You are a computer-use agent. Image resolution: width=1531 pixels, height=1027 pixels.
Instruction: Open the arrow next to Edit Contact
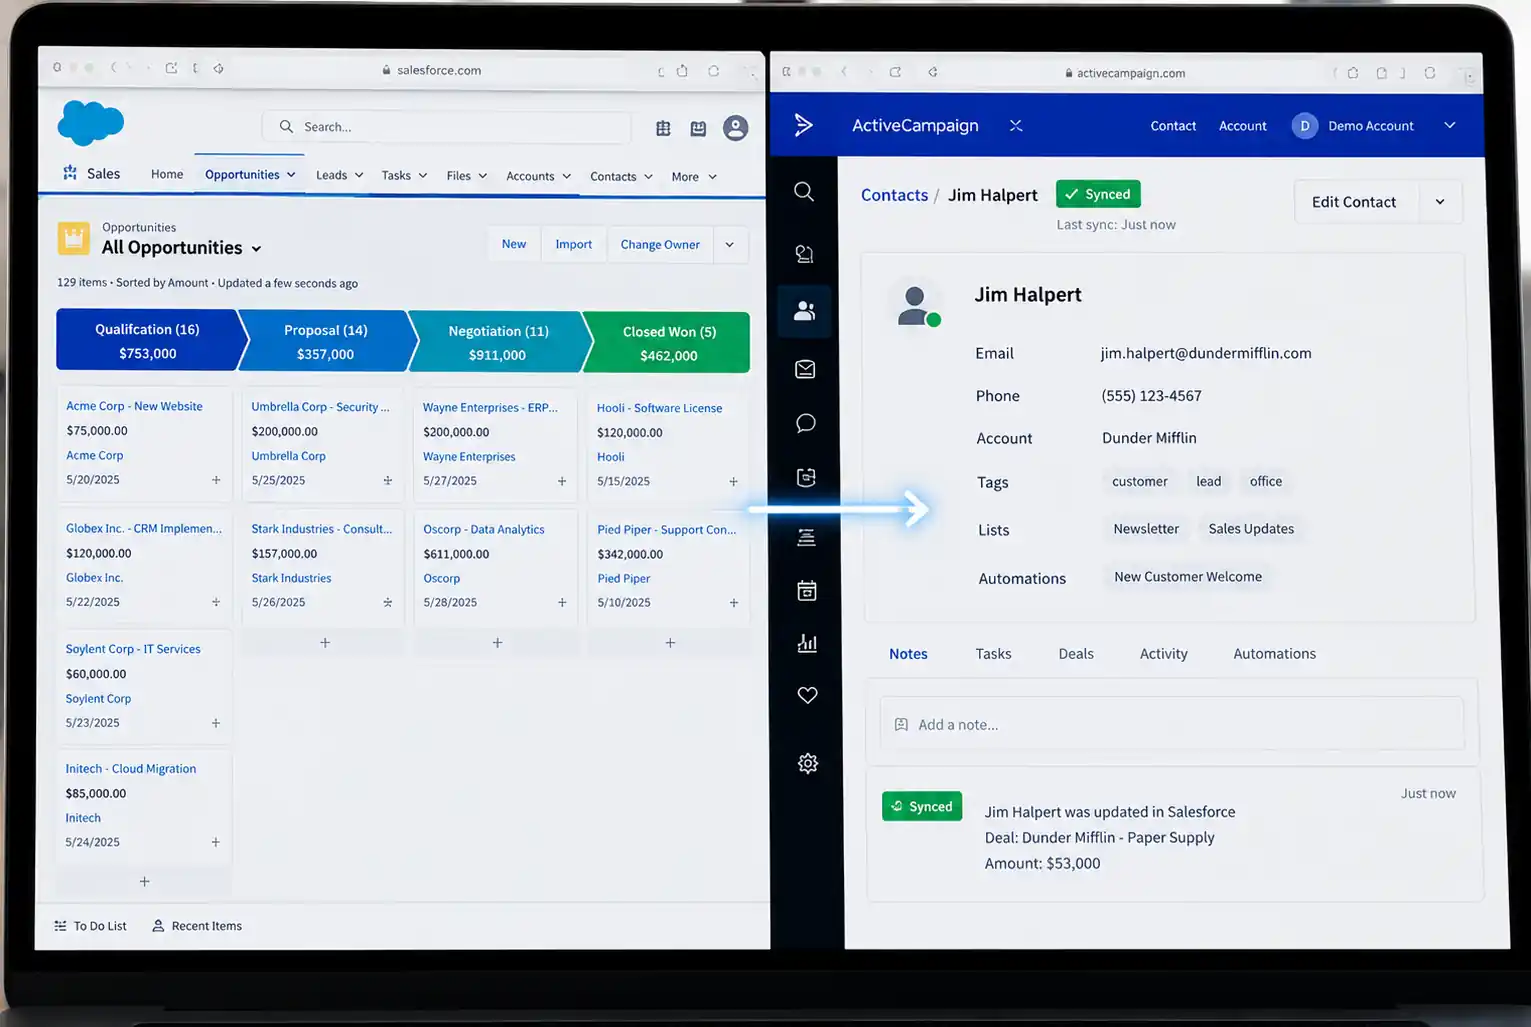click(x=1440, y=202)
